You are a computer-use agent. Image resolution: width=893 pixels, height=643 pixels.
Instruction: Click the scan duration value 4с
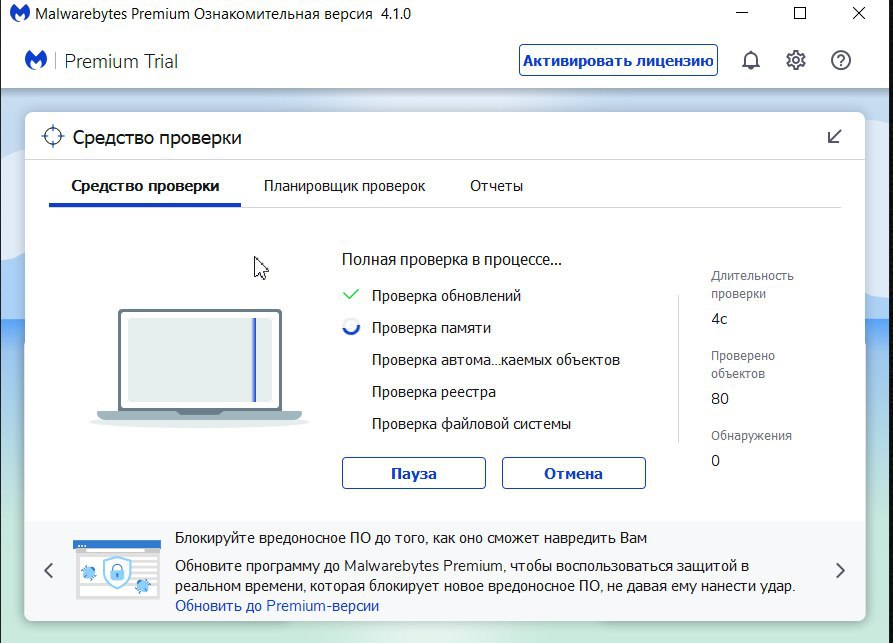coord(719,319)
